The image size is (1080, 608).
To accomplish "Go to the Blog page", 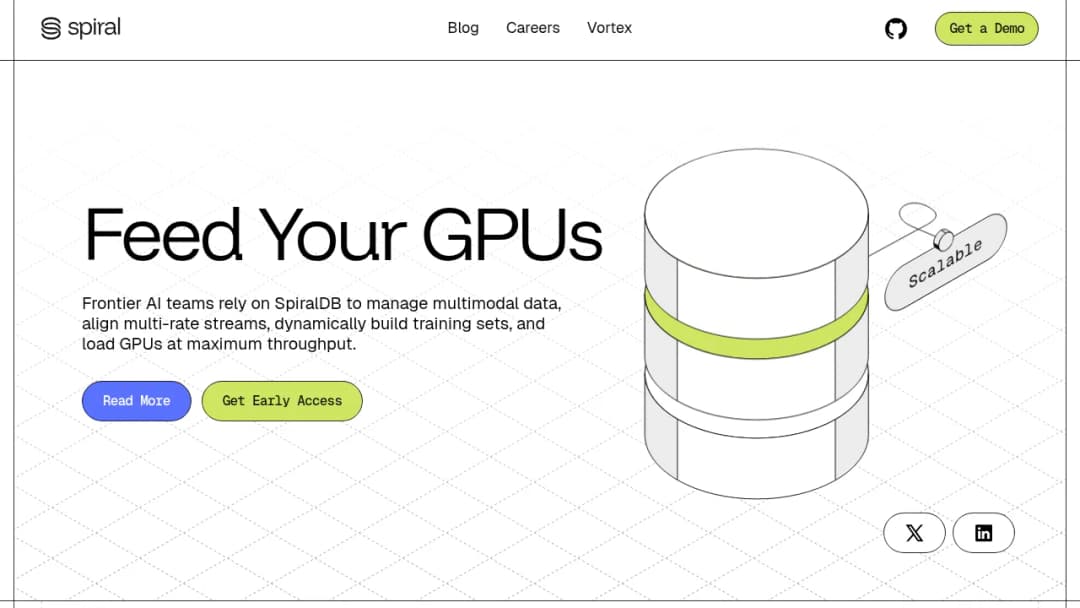I will coord(463,28).
